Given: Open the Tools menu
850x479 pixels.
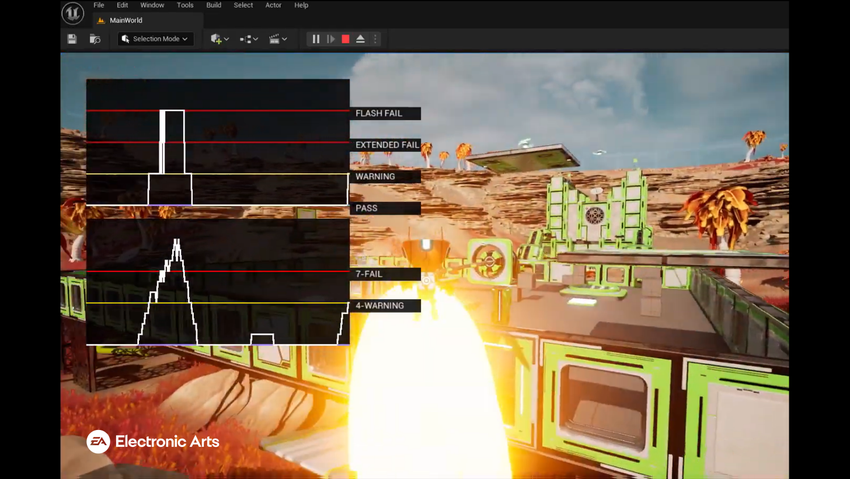Looking at the screenshot, I should (185, 5).
